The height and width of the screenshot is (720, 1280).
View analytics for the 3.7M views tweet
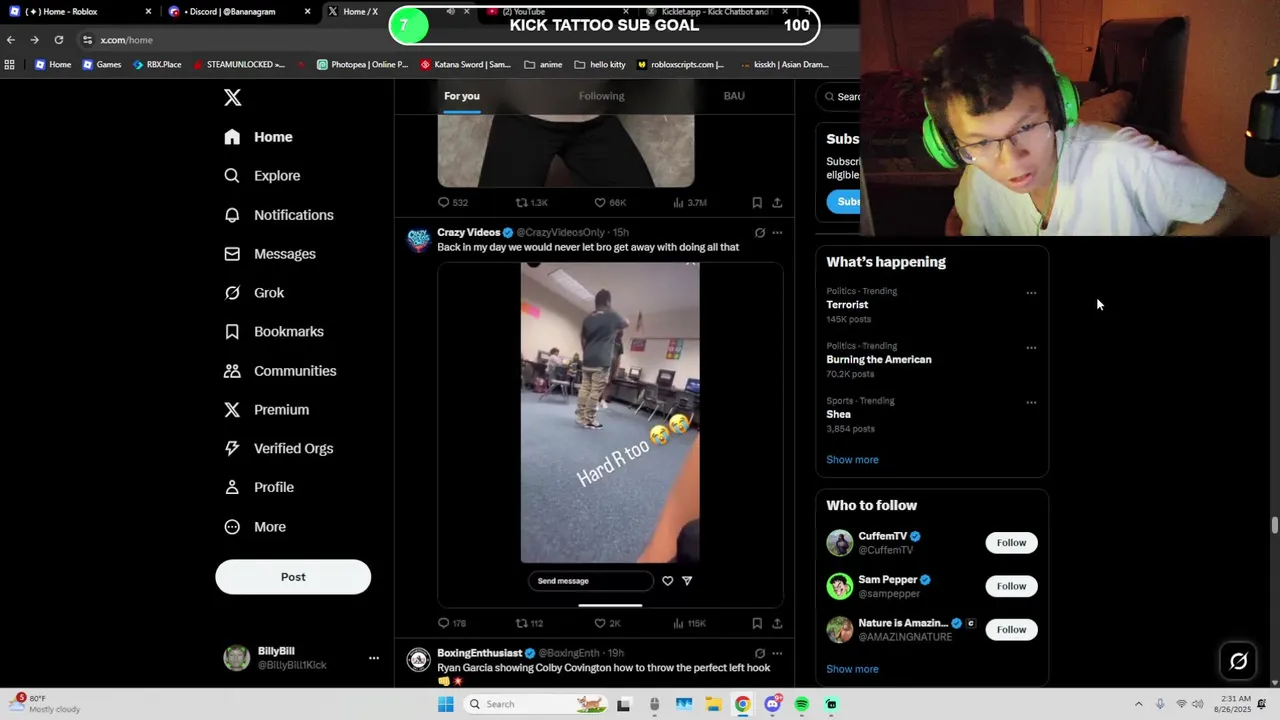[690, 203]
